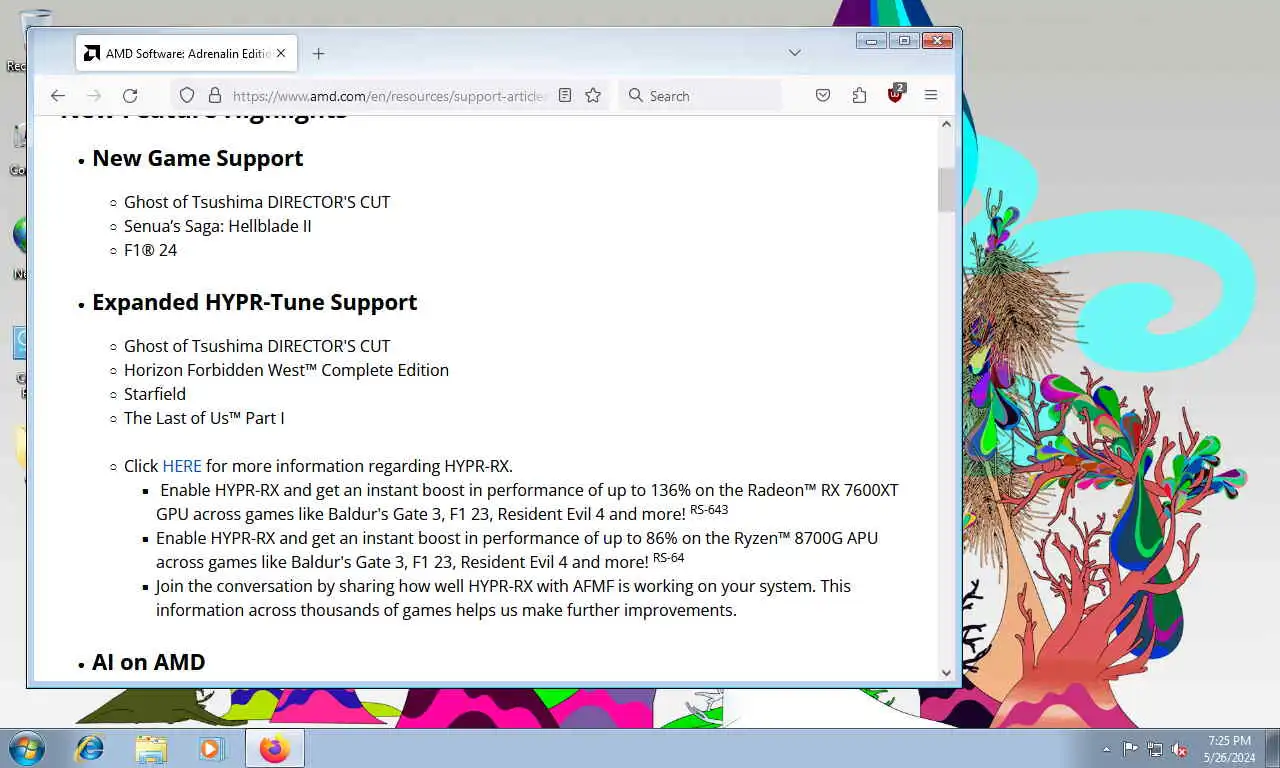The height and width of the screenshot is (768, 1280).
Task: Click 'Senua’s Saga: Hellblade II' text
Action: (x=218, y=226)
